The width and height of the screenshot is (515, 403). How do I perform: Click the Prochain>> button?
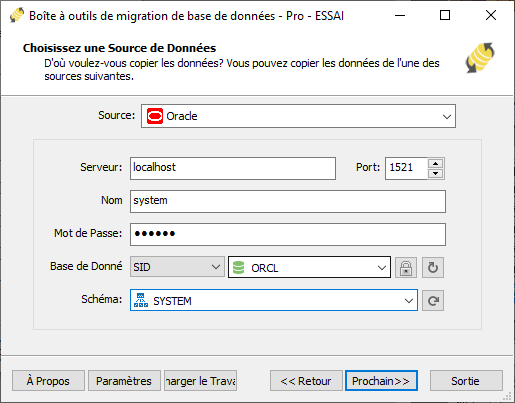pos(381,381)
